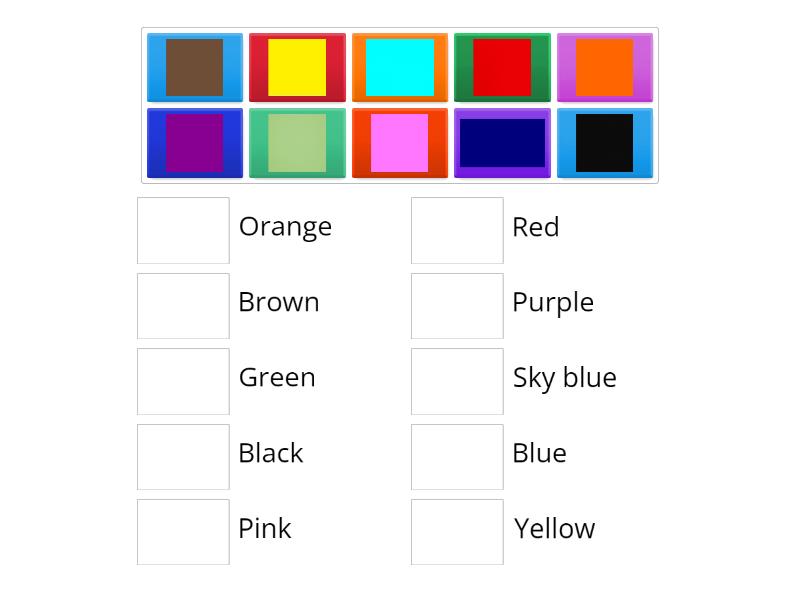The image size is (800, 600).
Task: Click the answer box beside Green
Action: pos(183,381)
